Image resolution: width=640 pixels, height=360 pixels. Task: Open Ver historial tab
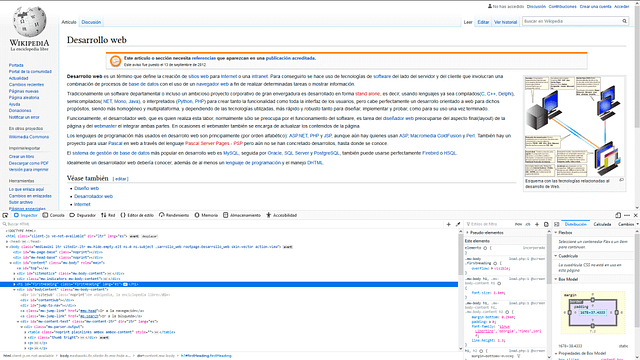pos(505,22)
